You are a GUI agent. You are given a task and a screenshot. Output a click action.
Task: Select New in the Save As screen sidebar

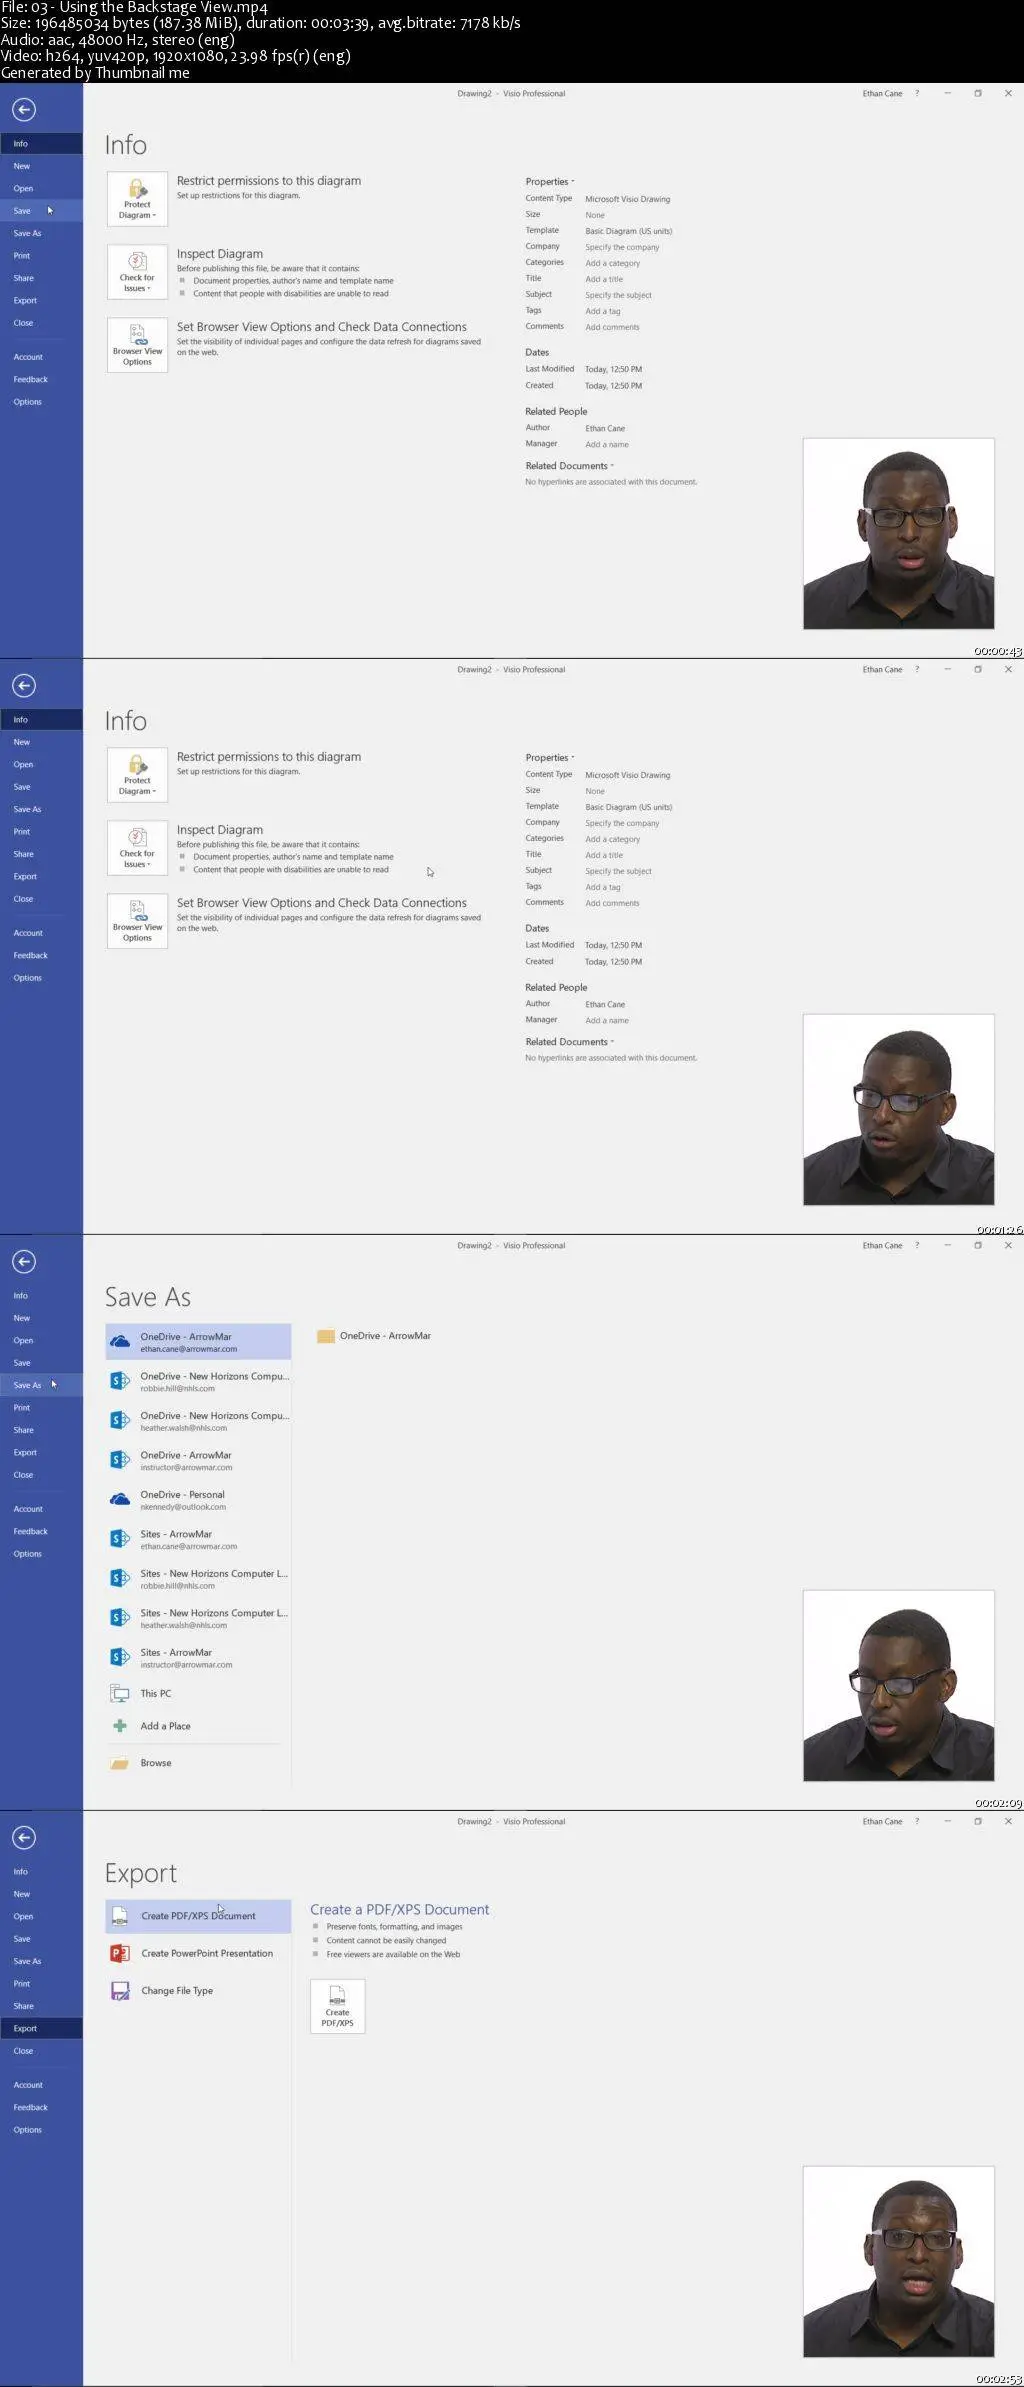pyautogui.click(x=41, y=1318)
